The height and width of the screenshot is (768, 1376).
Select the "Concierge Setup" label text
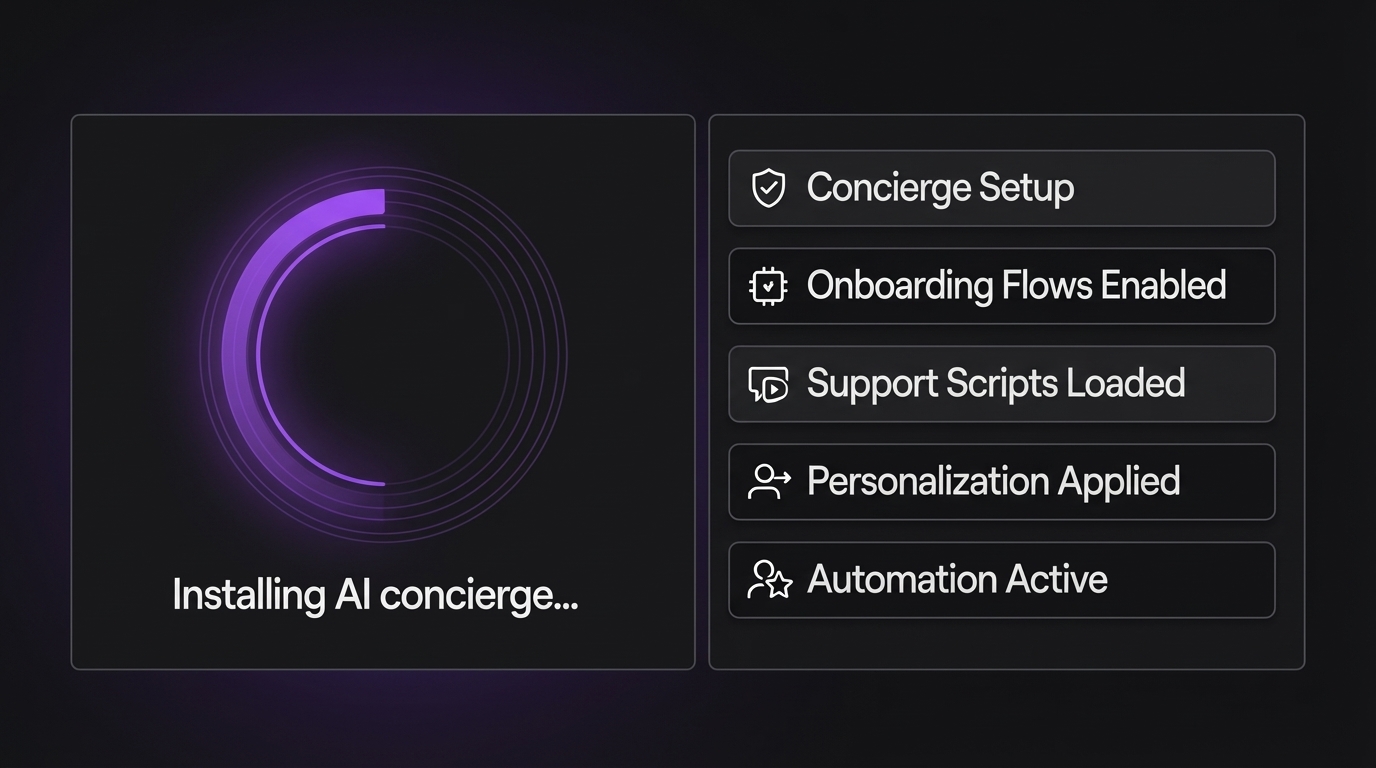pos(940,188)
